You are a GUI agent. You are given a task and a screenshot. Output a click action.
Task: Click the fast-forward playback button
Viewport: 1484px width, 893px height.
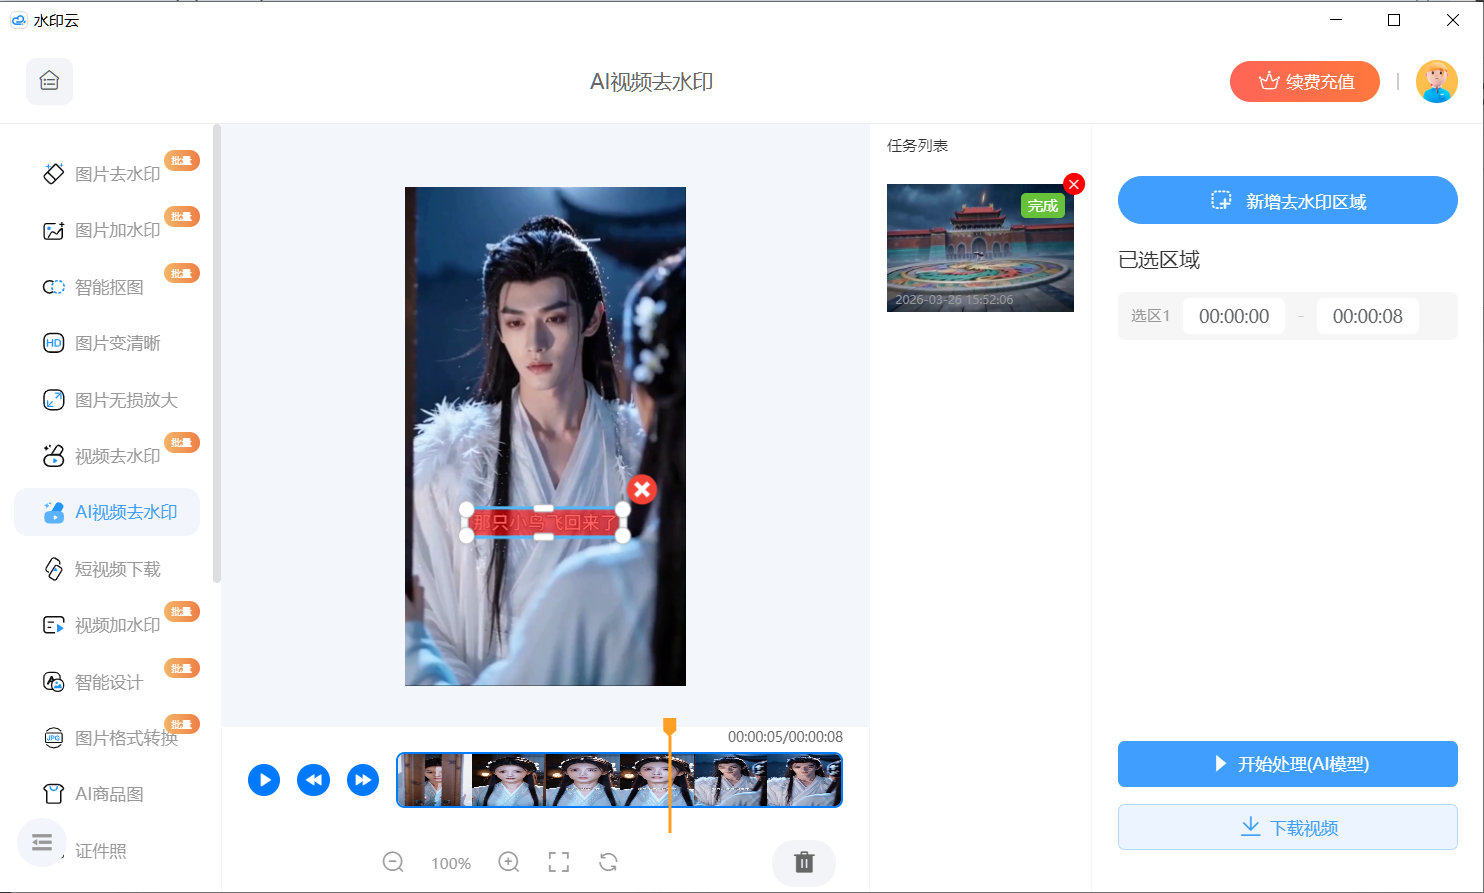click(363, 779)
